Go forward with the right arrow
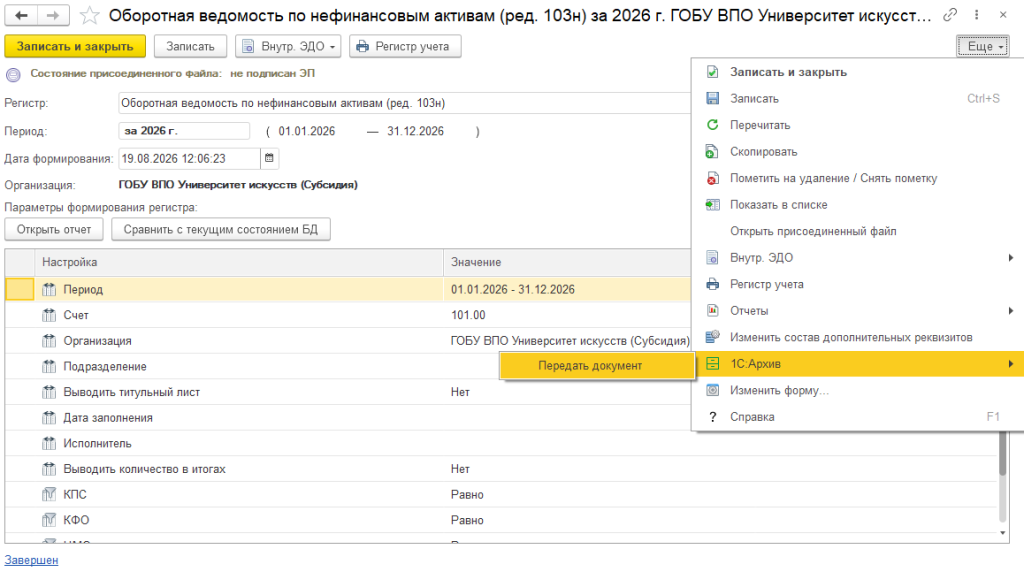This screenshot has width=1024, height=572. click(54, 15)
